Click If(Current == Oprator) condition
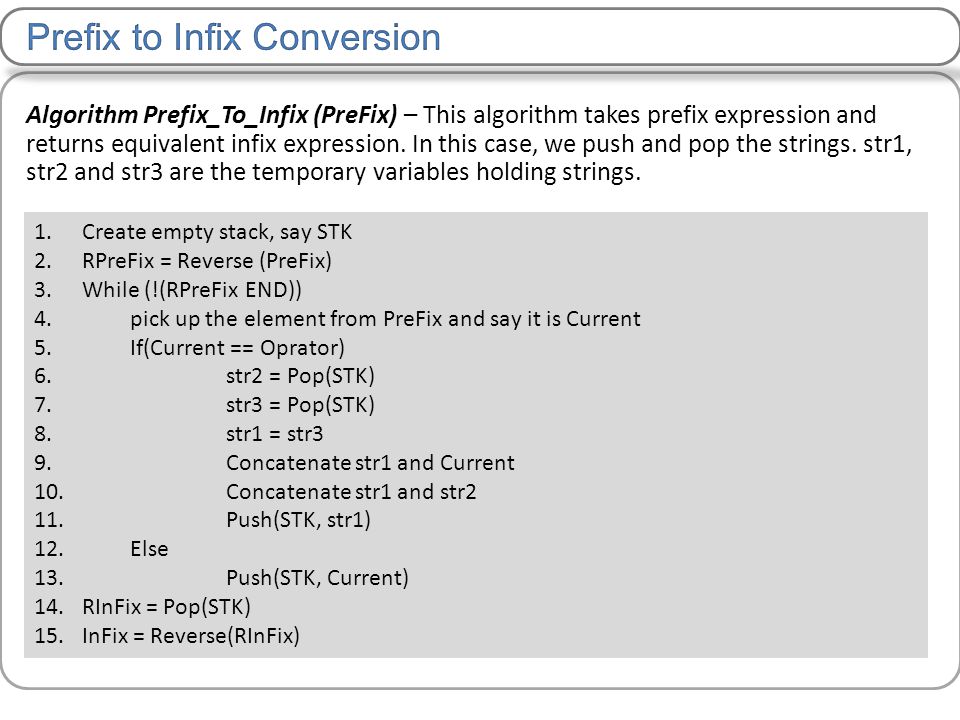The image size is (960, 720). [x=237, y=348]
